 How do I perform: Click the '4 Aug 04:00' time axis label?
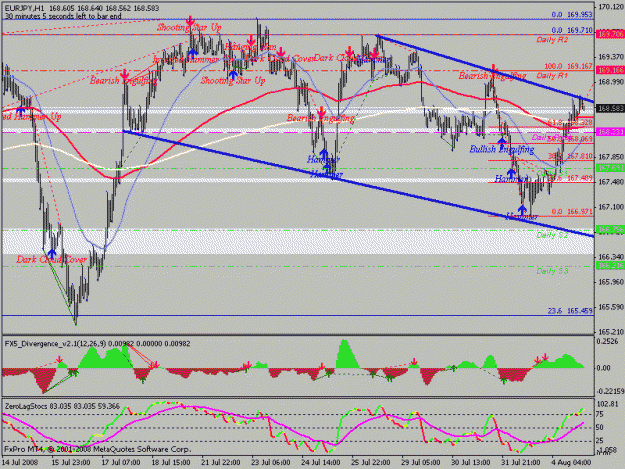coord(571,462)
